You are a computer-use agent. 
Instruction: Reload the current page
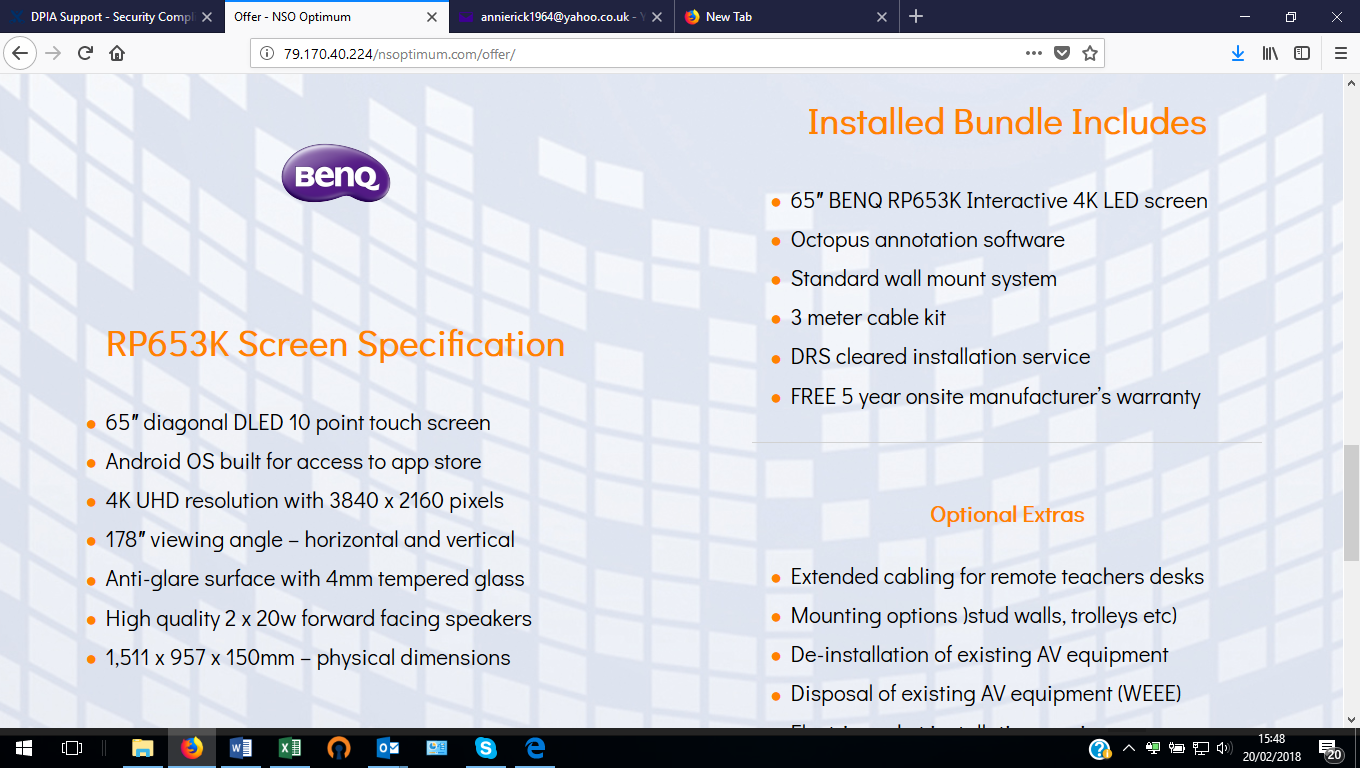[85, 53]
